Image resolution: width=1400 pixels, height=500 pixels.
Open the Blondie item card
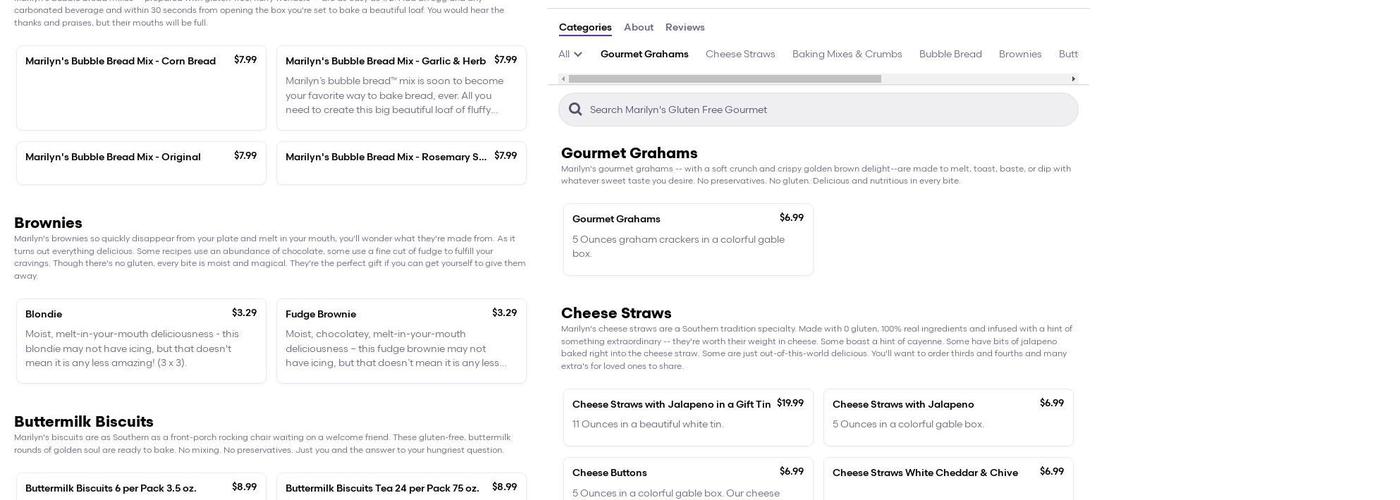point(141,341)
